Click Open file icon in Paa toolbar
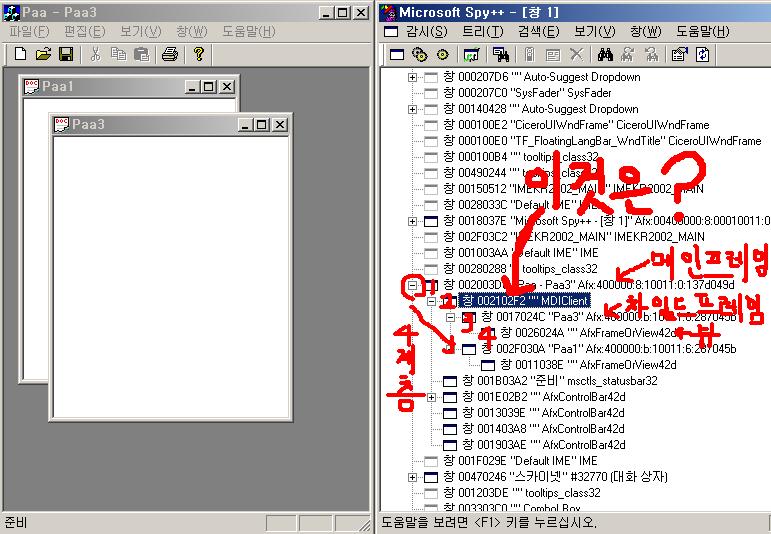 click(43, 54)
